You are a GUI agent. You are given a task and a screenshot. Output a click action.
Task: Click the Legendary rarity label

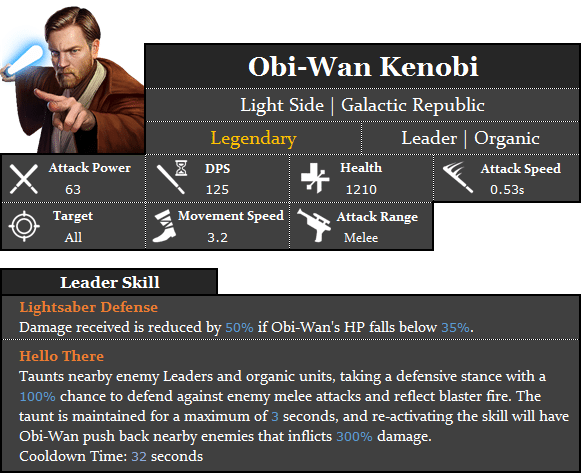[x=253, y=139]
